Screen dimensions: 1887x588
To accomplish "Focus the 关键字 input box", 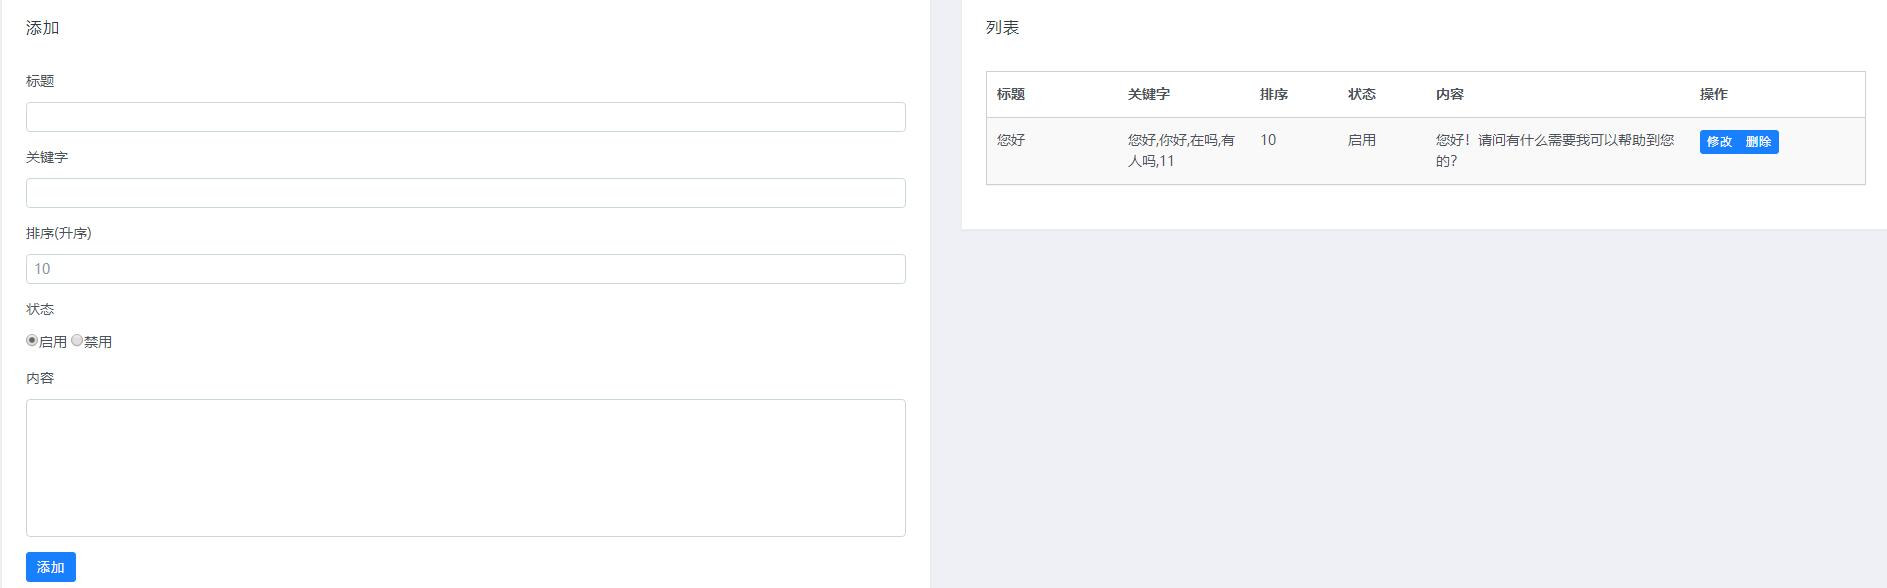I will click(x=465, y=193).
